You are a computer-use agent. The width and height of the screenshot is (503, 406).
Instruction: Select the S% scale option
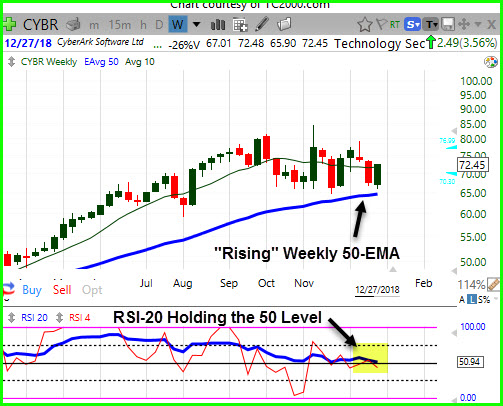484,300
